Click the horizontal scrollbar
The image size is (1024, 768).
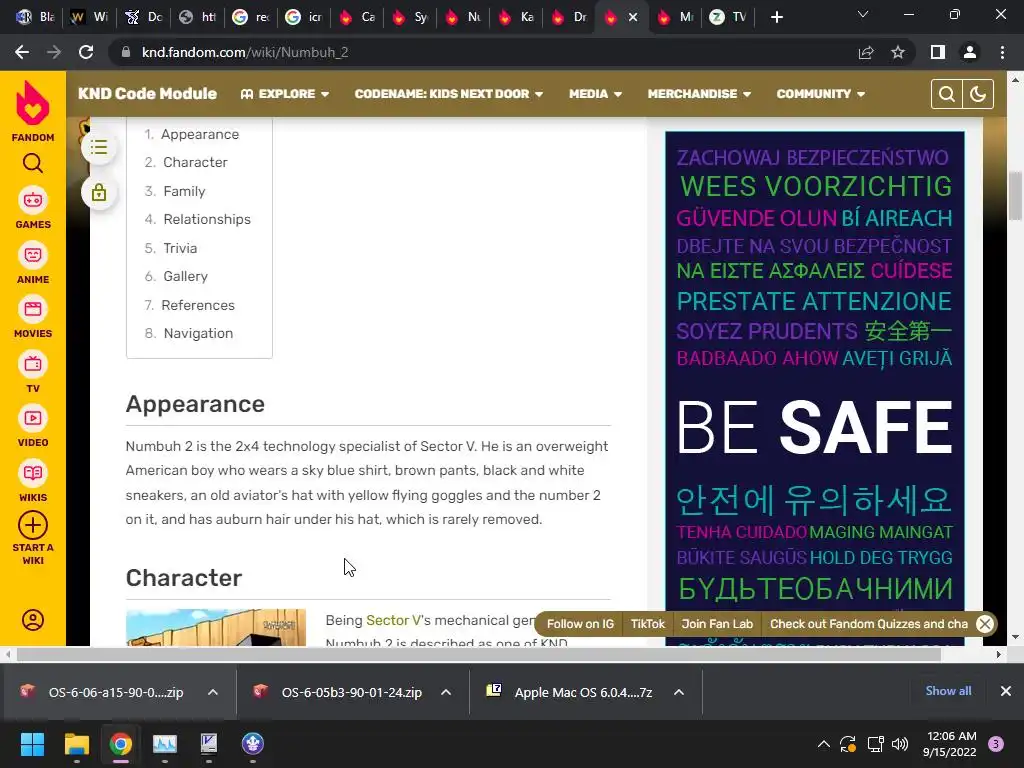(478, 654)
